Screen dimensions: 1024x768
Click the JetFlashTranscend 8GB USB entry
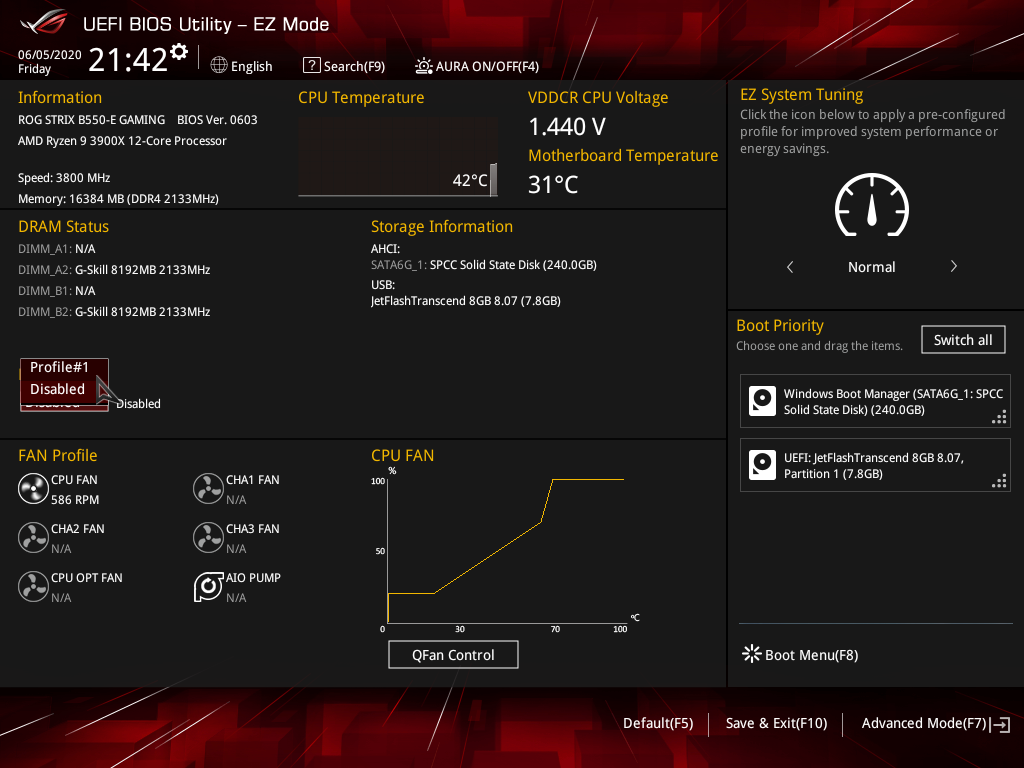(x=466, y=300)
